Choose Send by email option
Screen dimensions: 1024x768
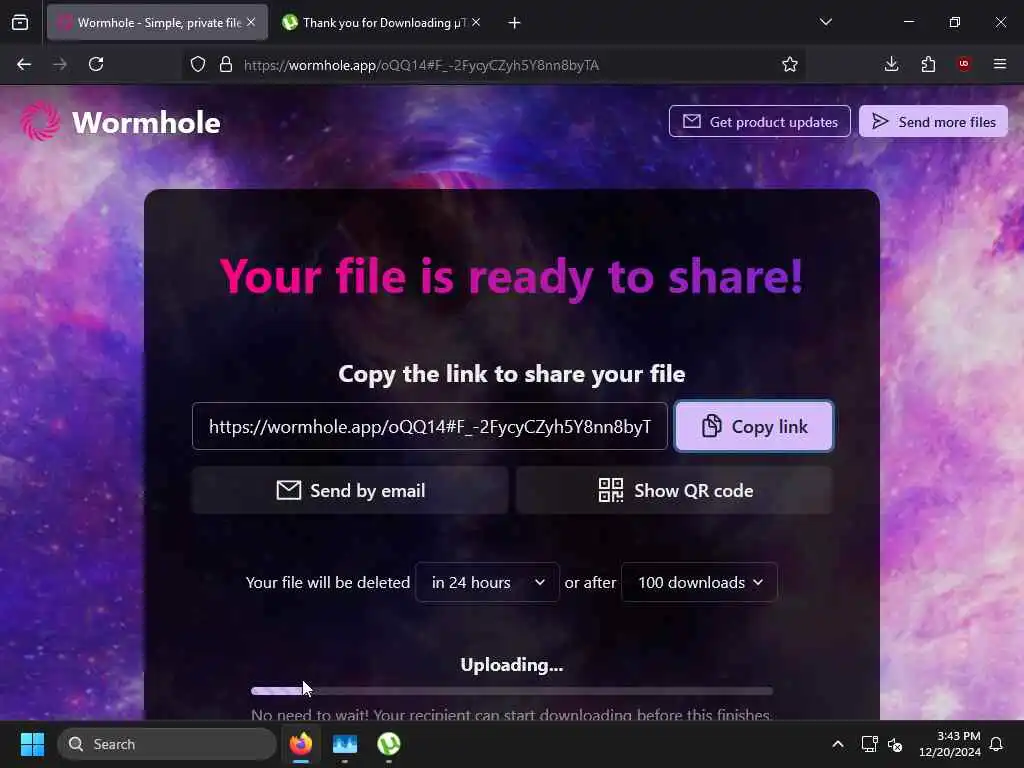tap(350, 490)
